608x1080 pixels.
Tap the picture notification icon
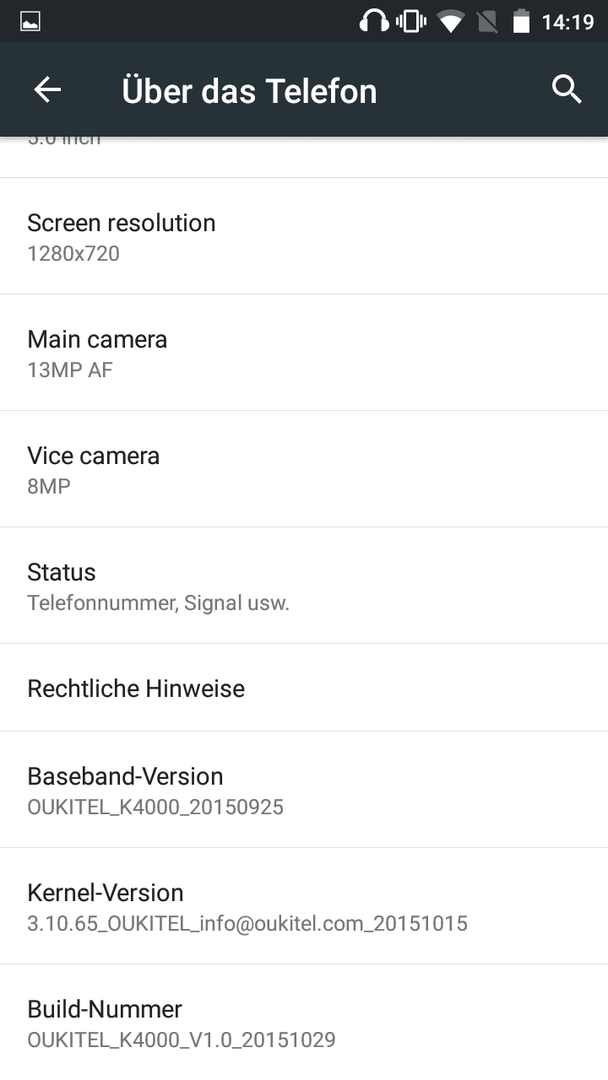pos(30,22)
